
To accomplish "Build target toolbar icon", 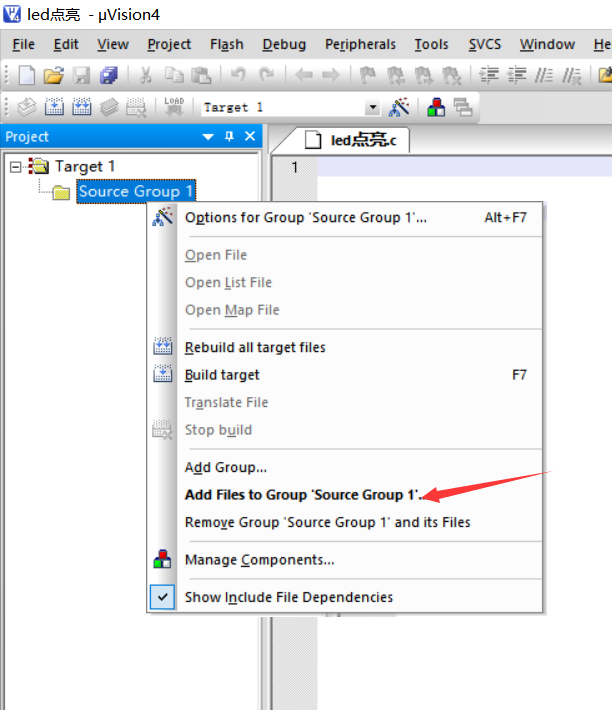I will [x=54, y=107].
